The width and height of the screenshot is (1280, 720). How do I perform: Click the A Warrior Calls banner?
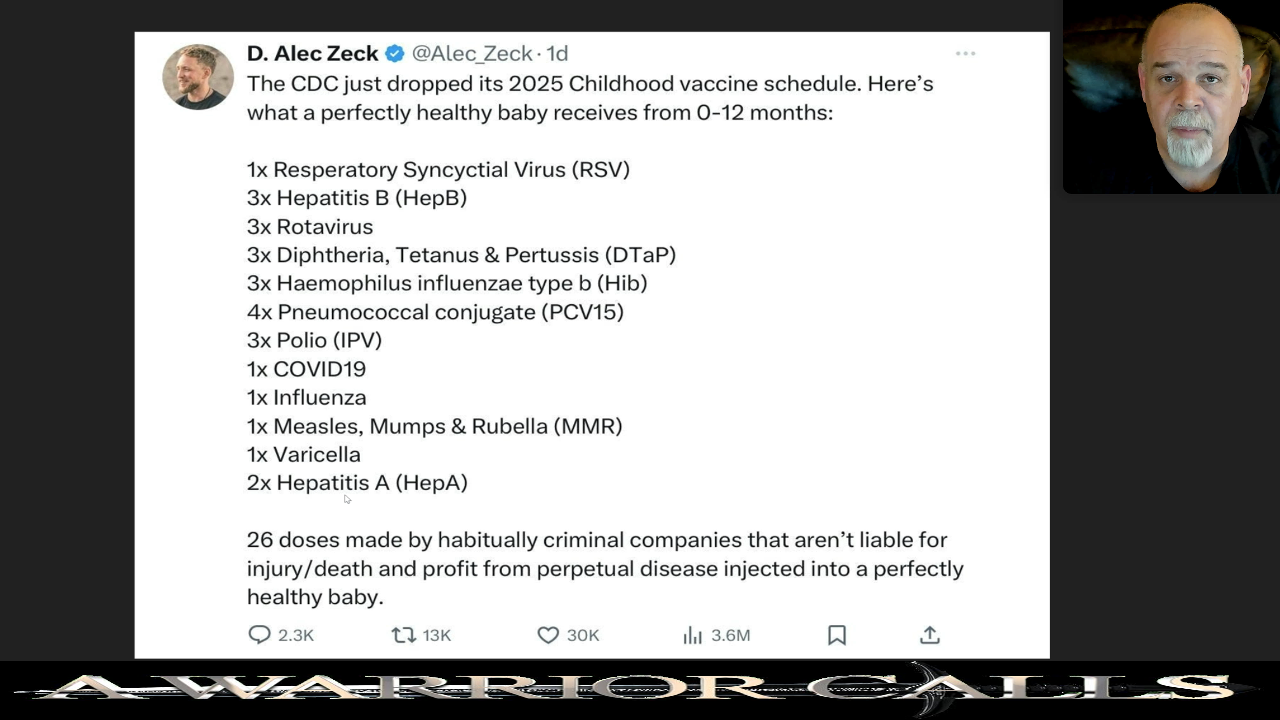click(640, 690)
